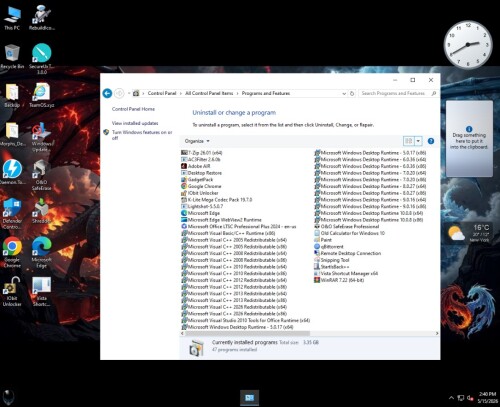Click All Control Panel Items breadcrumb
The image size is (500, 407).
pos(209,93)
